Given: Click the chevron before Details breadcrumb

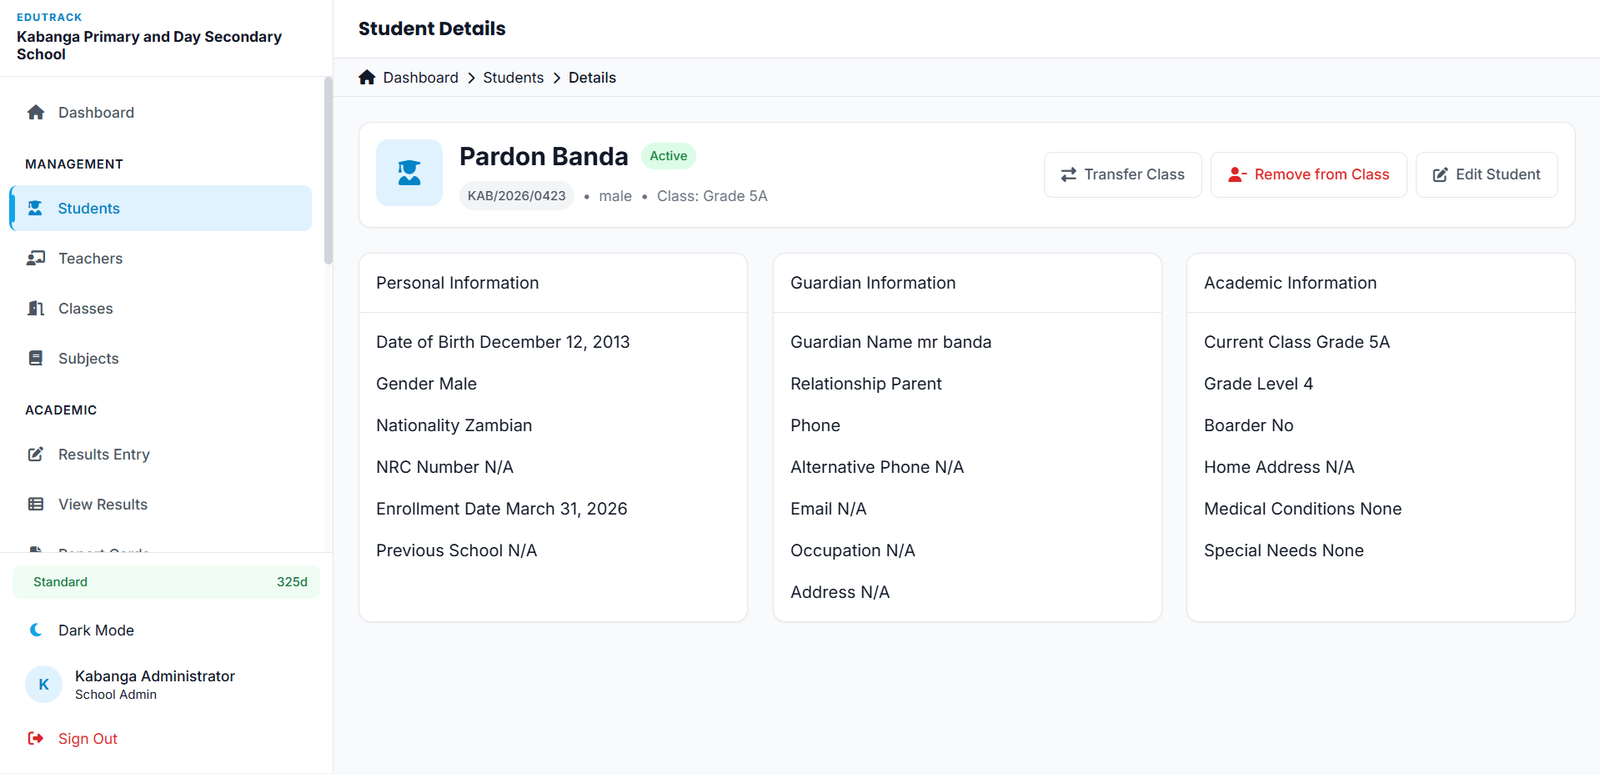Looking at the screenshot, I should click(557, 78).
